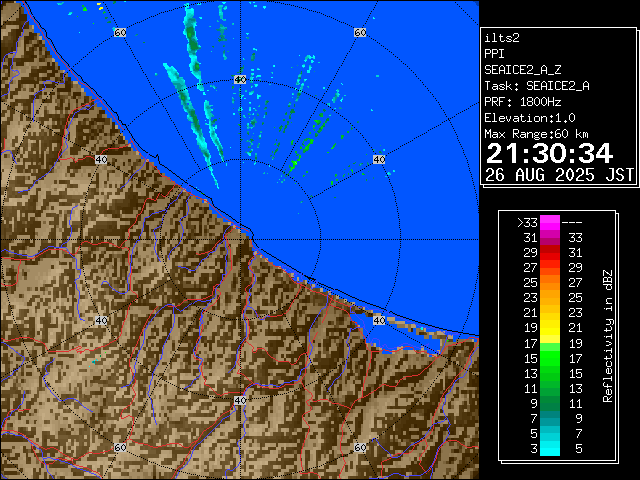Click the SEAICE2_A_Z product name
Image resolution: width=640 pixels, height=480 pixels.
522,70
